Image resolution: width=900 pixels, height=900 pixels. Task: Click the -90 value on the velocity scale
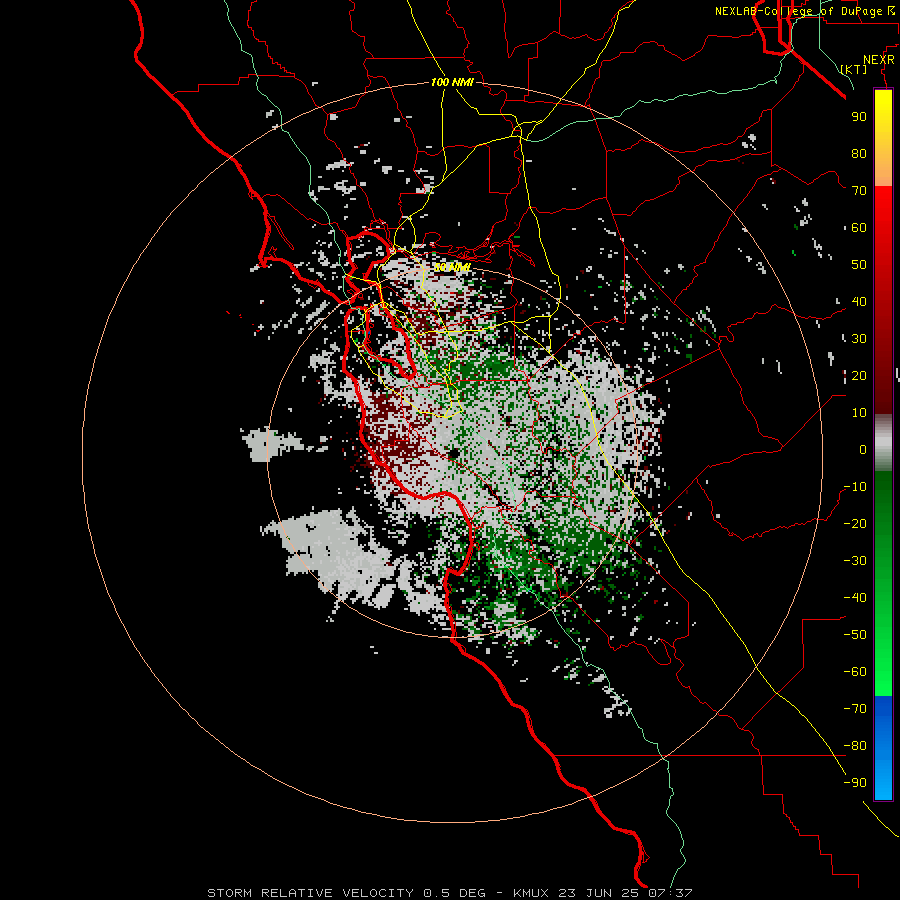pos(855,783)
